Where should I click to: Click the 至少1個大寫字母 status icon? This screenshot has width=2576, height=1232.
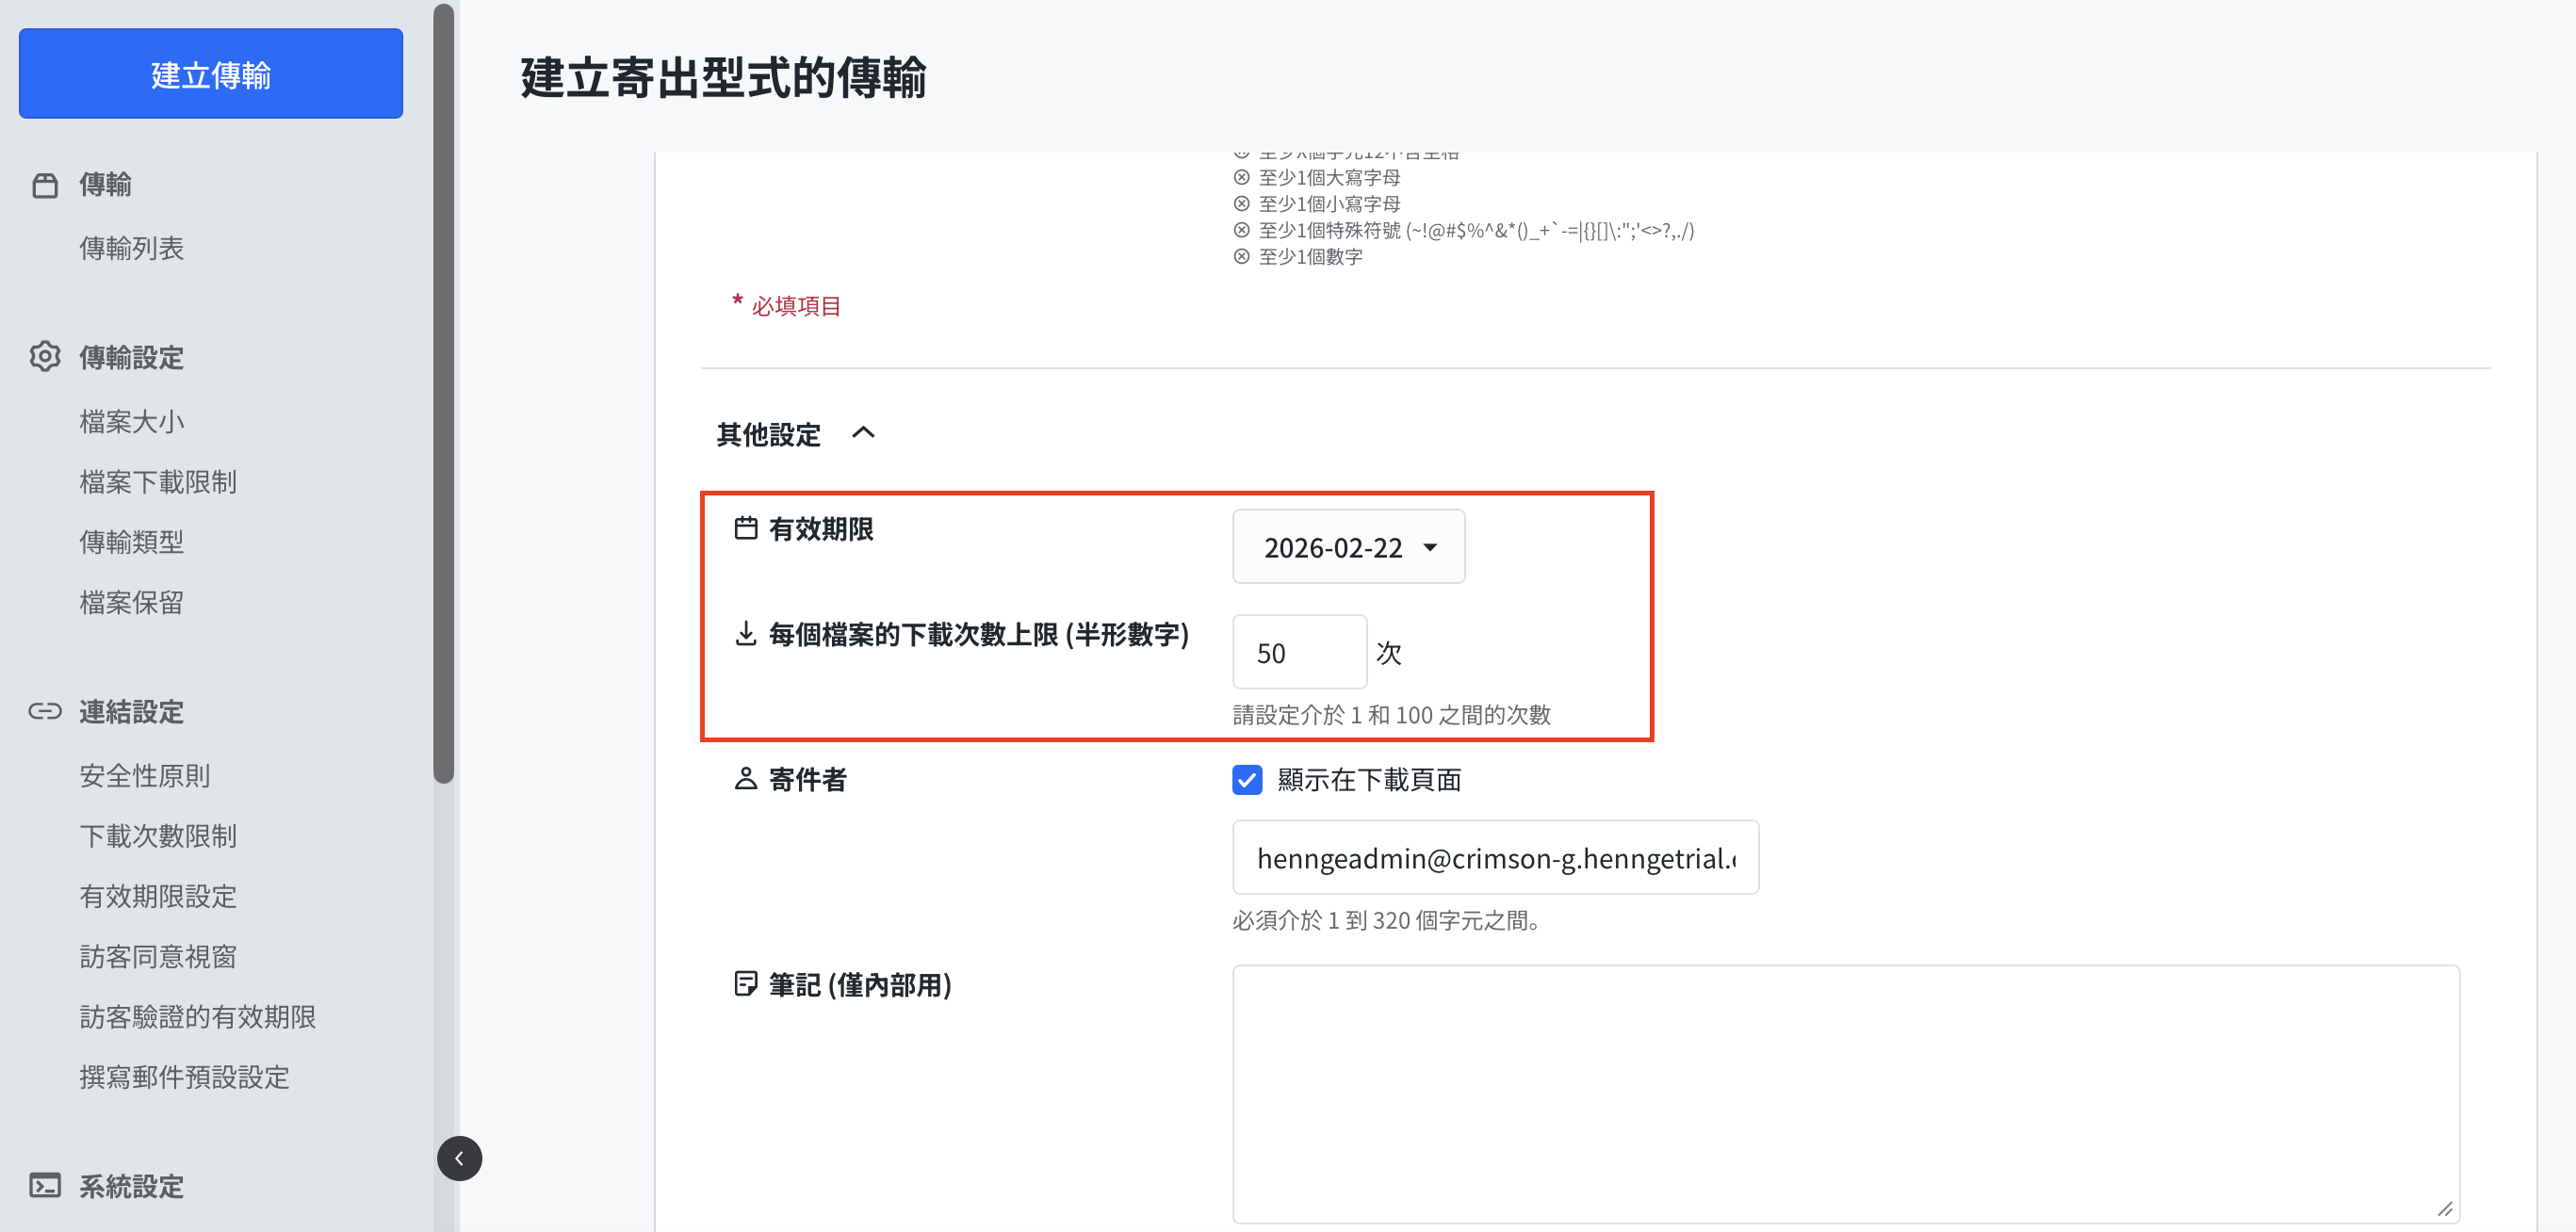[x=1241, y=177]
